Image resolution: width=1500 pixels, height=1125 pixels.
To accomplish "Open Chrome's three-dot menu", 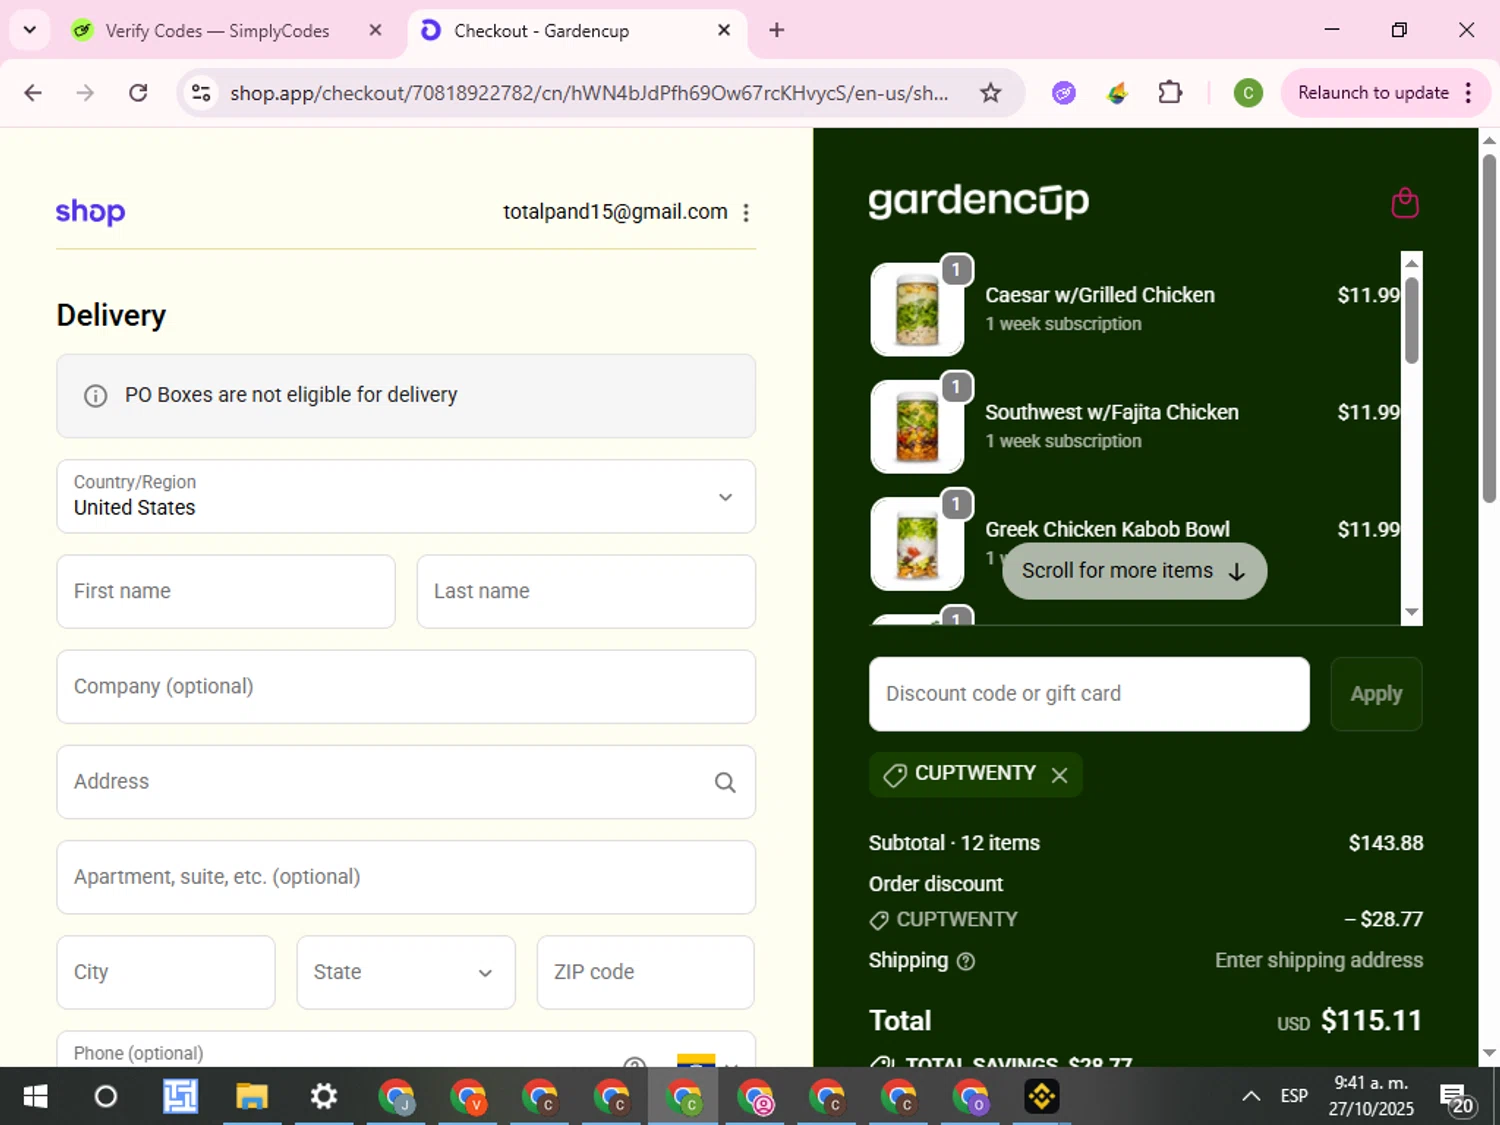I will click(1468, 93).
